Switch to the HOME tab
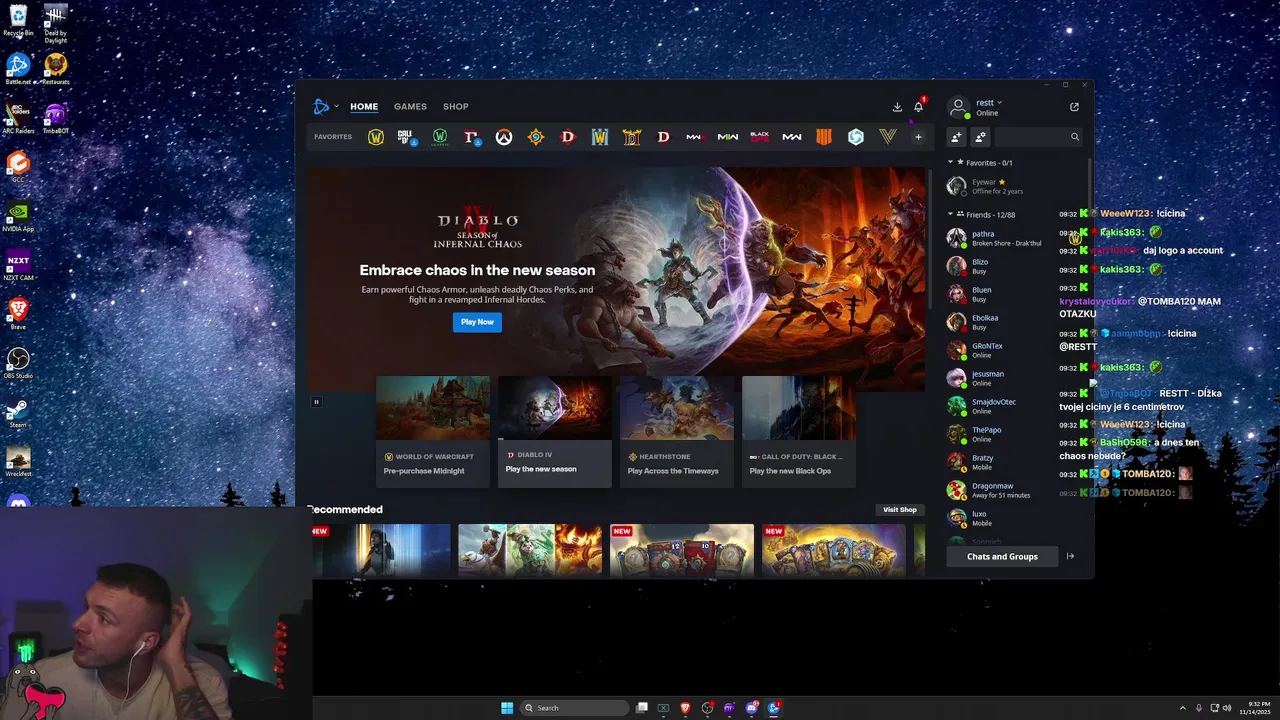This screenshot has width=1280, height=720. point(364,106)
